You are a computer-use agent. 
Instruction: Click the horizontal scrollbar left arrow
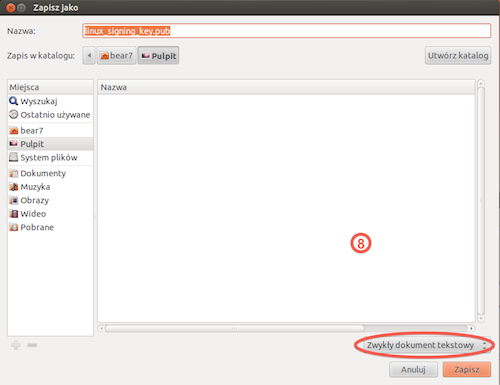[x=101, y=328]
